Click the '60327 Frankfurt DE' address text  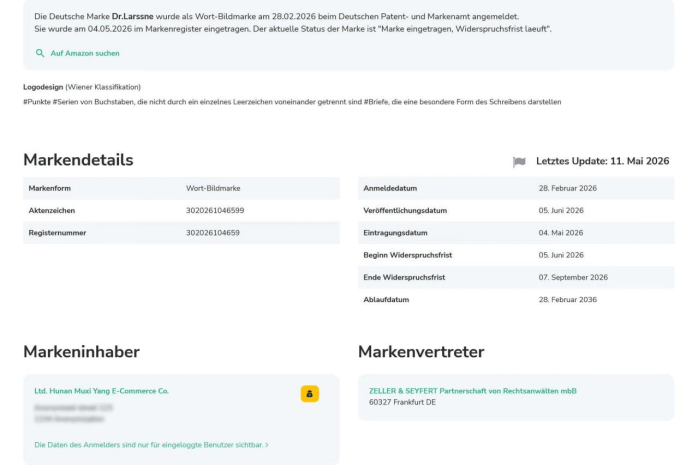[x=402, y=402]
